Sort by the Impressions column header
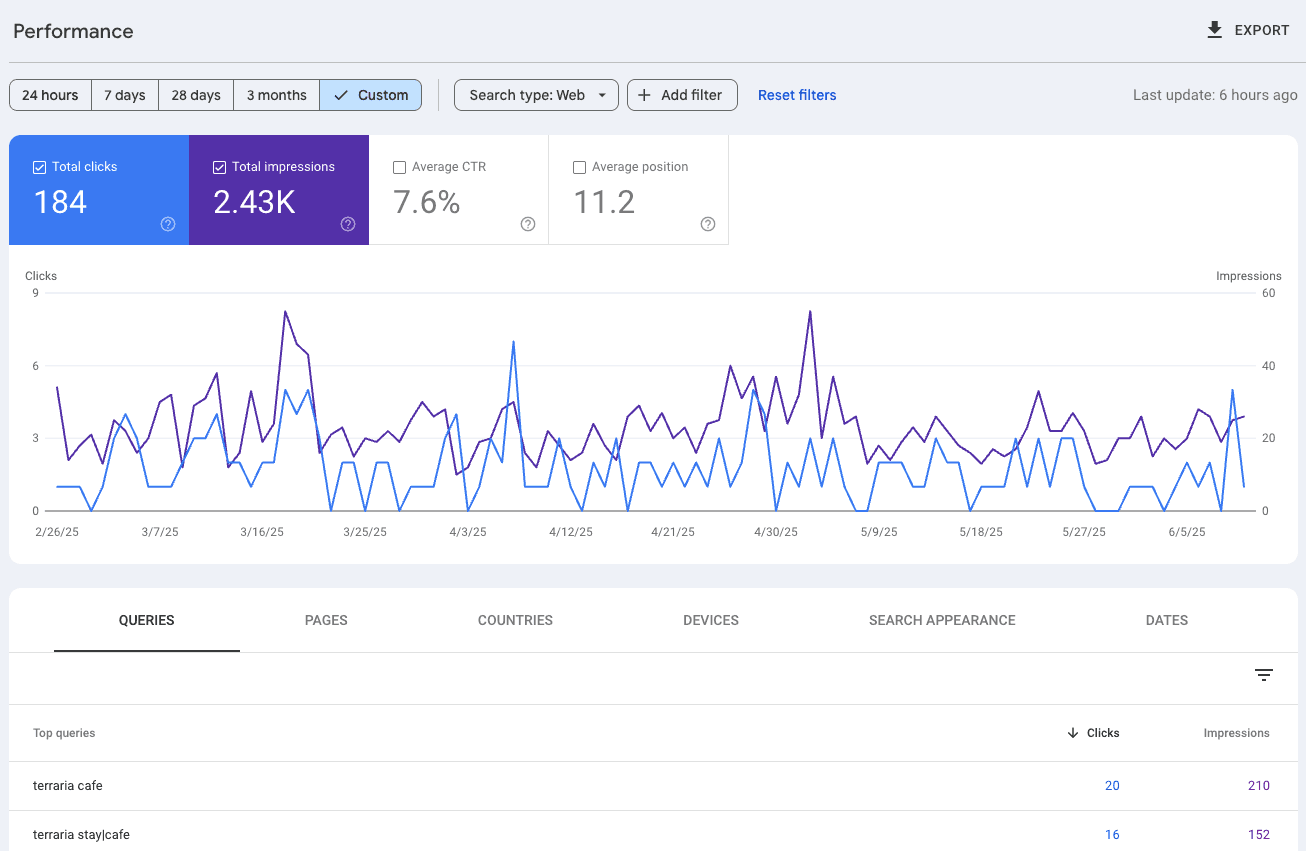 click(1236, 733)
